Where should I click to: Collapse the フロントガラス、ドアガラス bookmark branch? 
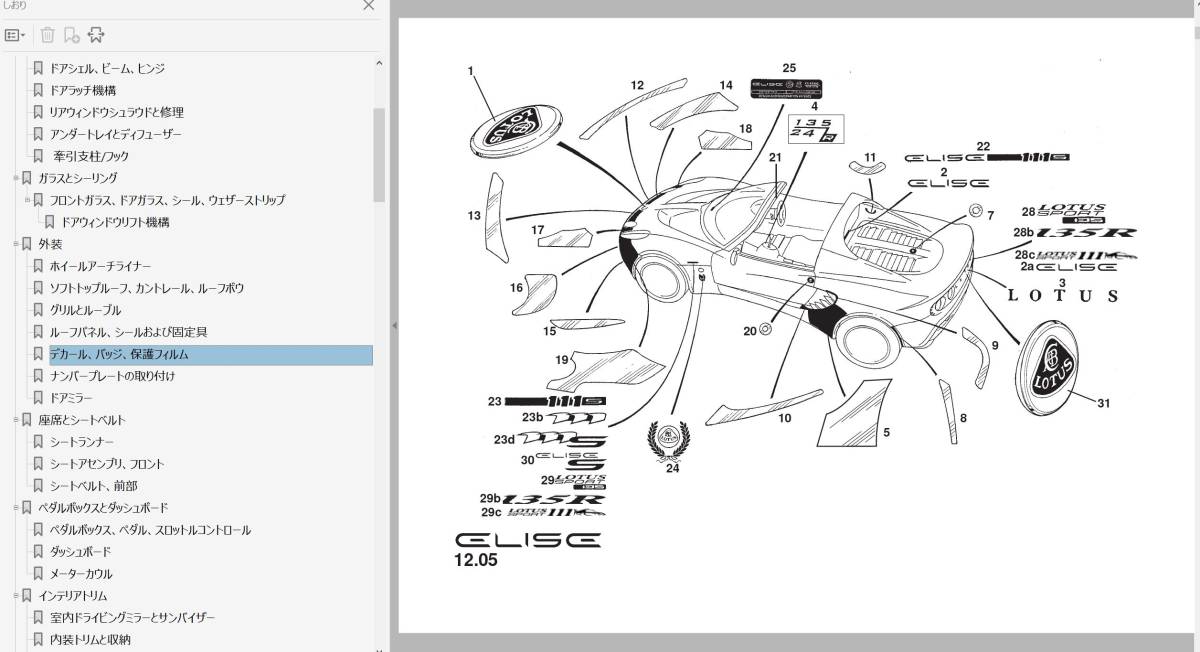[x=28, y=201]
